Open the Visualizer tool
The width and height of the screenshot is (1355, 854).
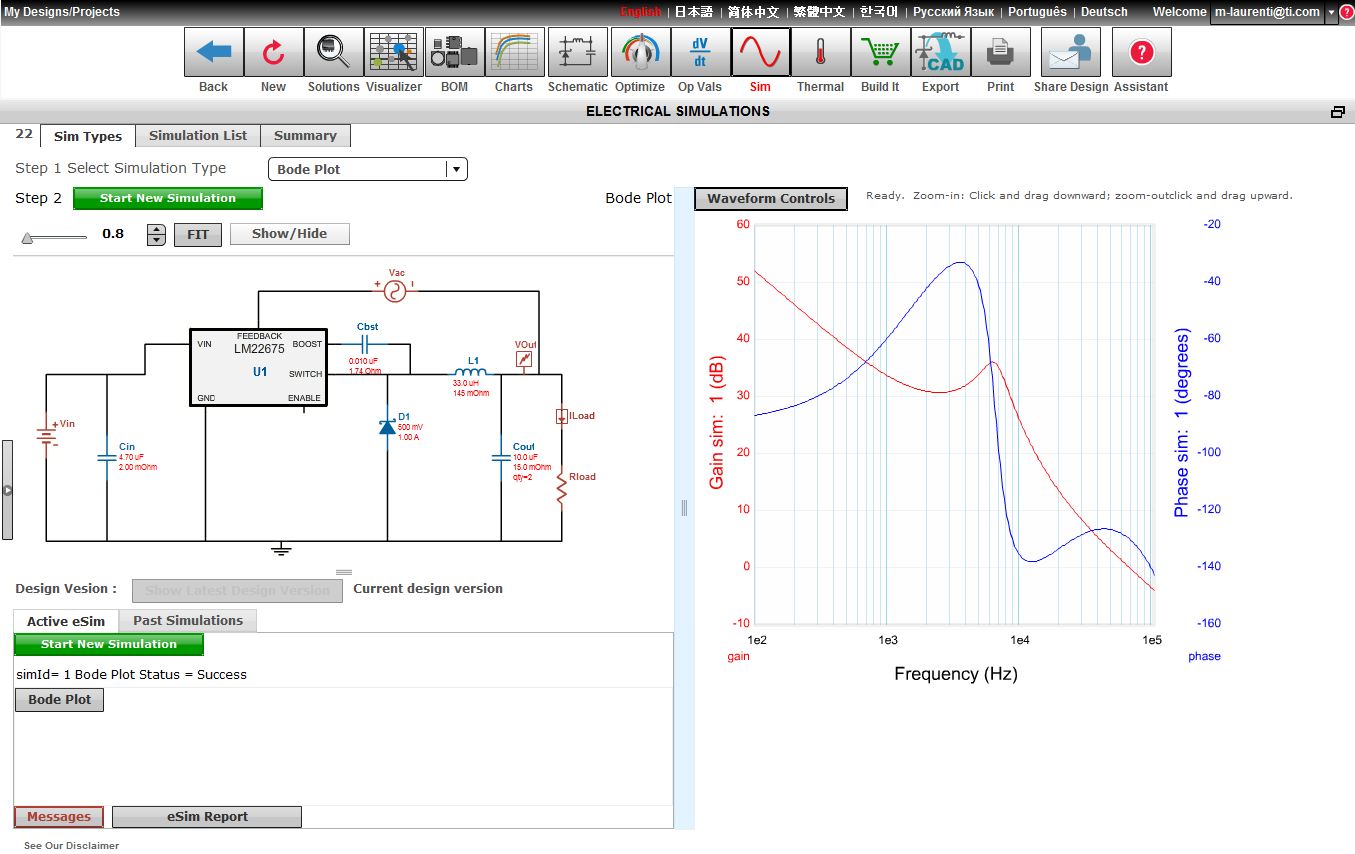[394, 52]
